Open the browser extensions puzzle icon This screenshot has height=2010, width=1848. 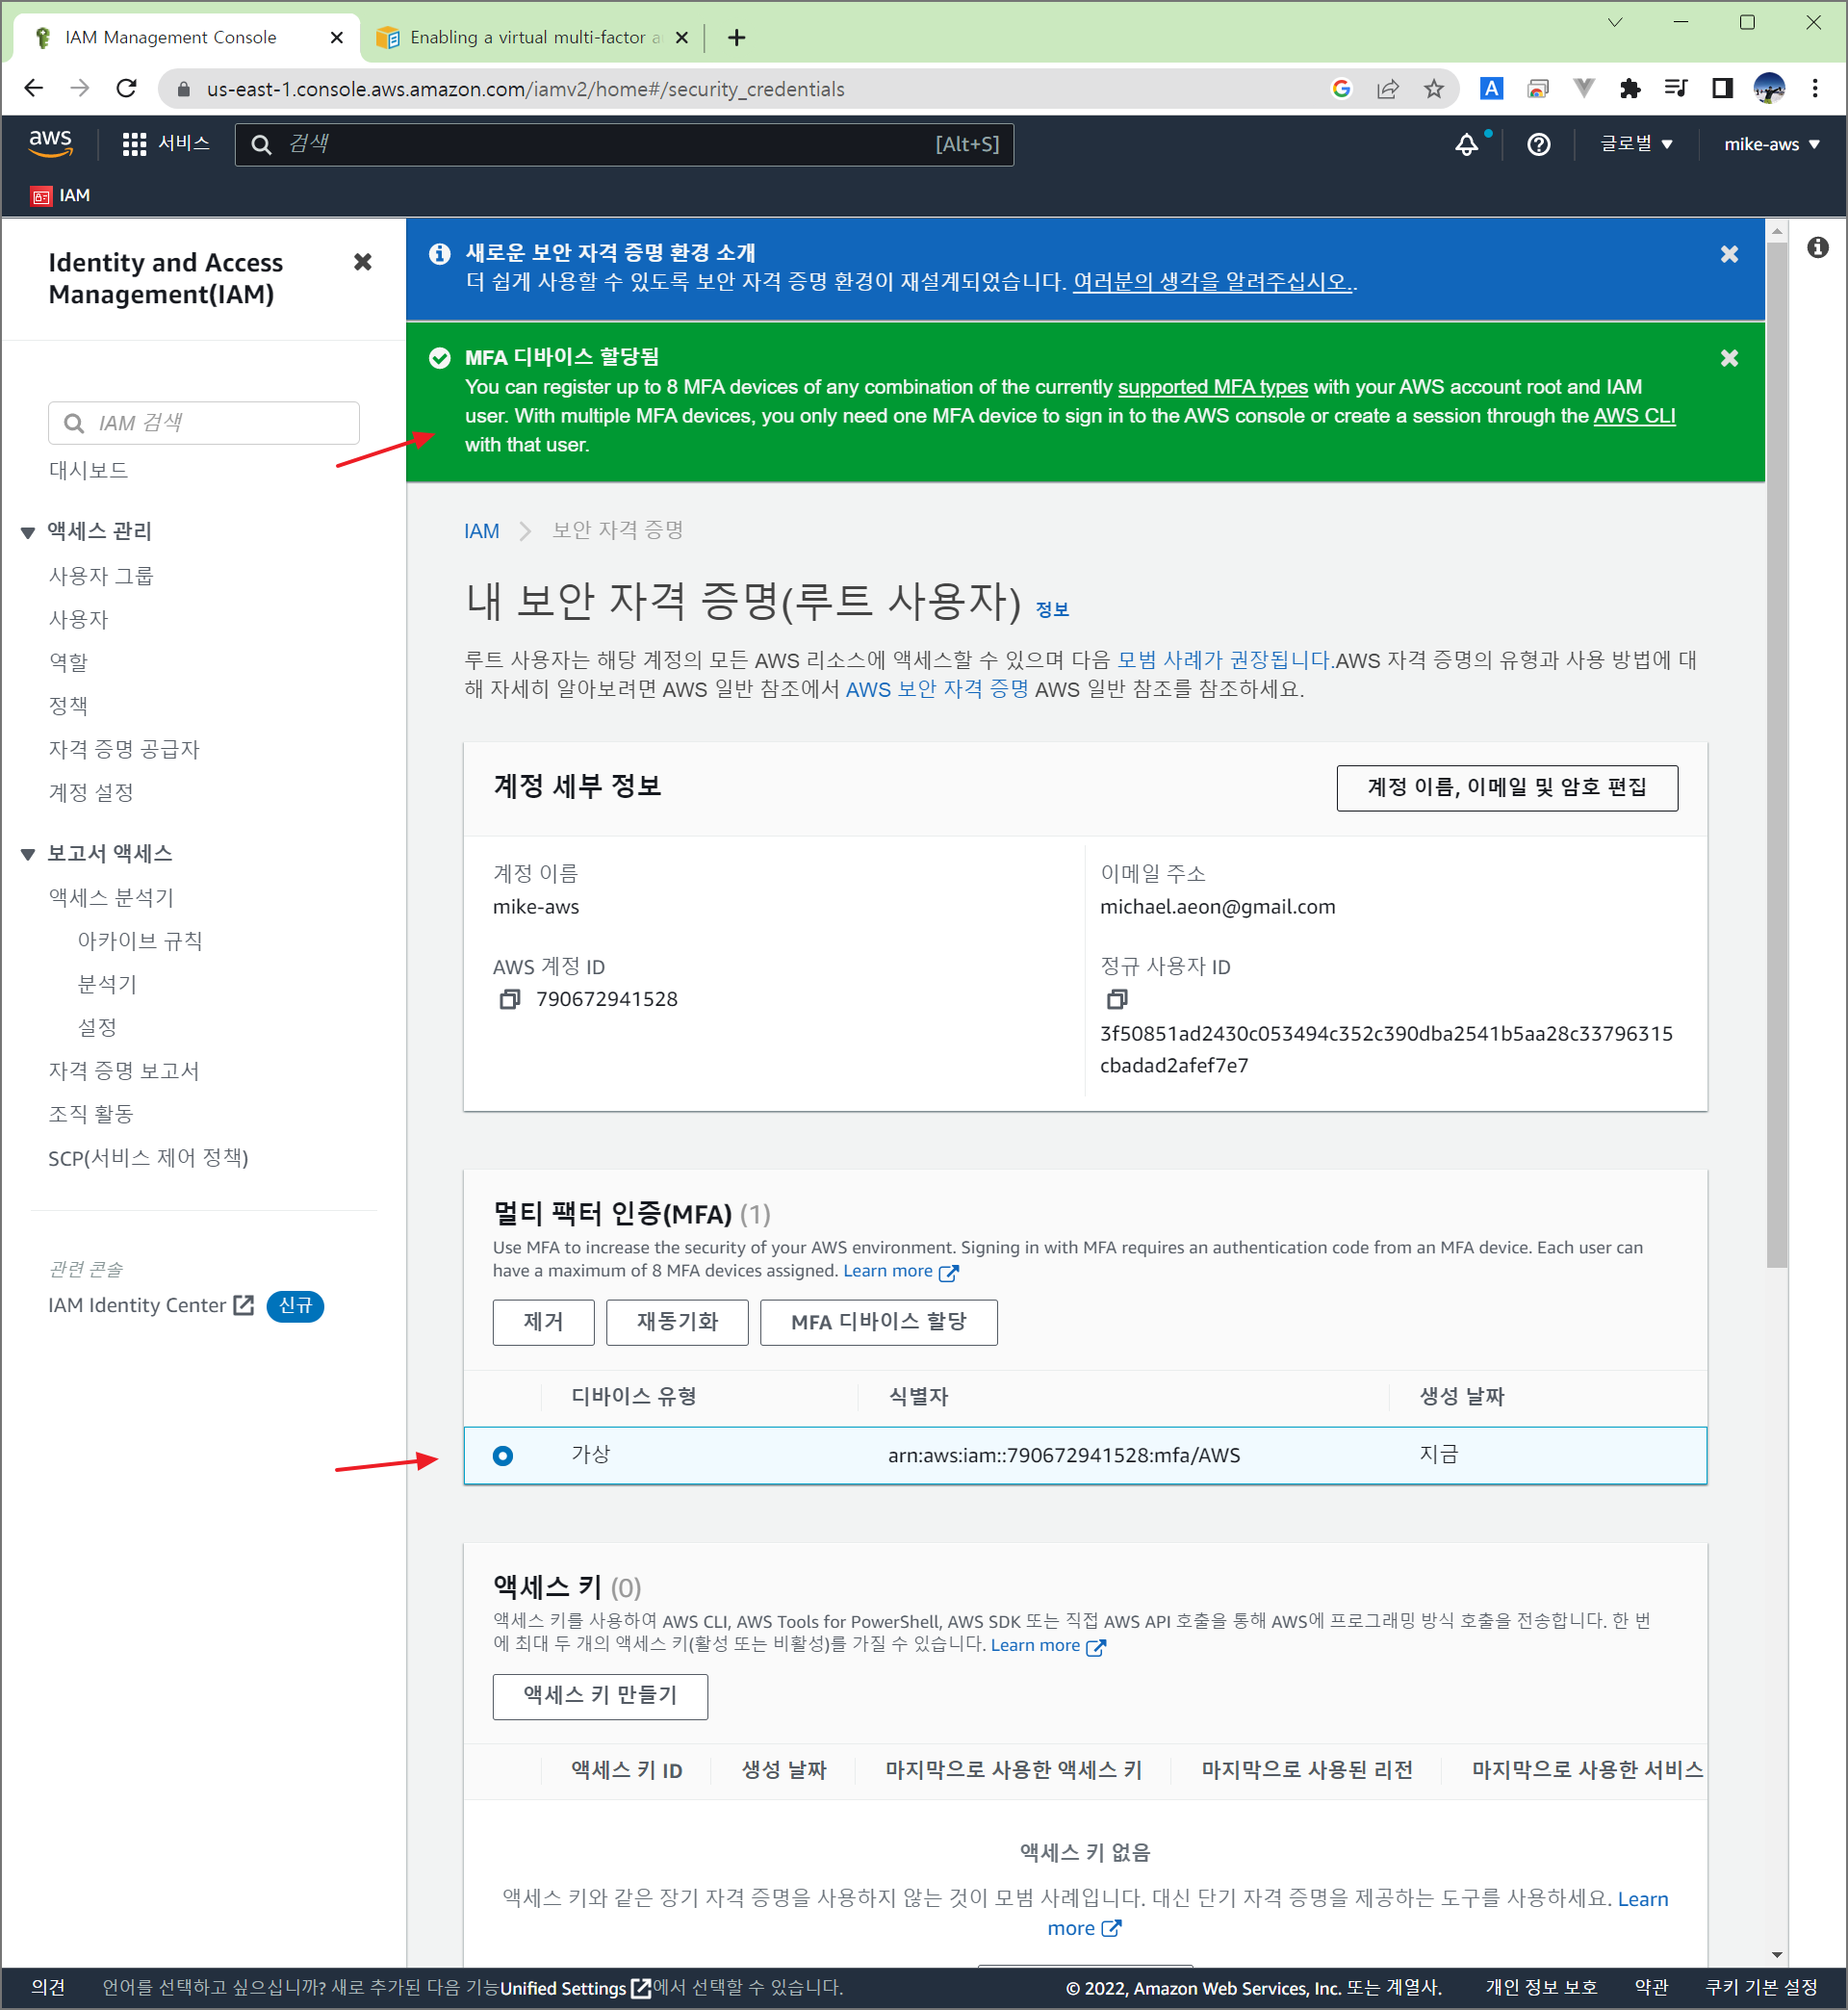[x=1630, y=89]
